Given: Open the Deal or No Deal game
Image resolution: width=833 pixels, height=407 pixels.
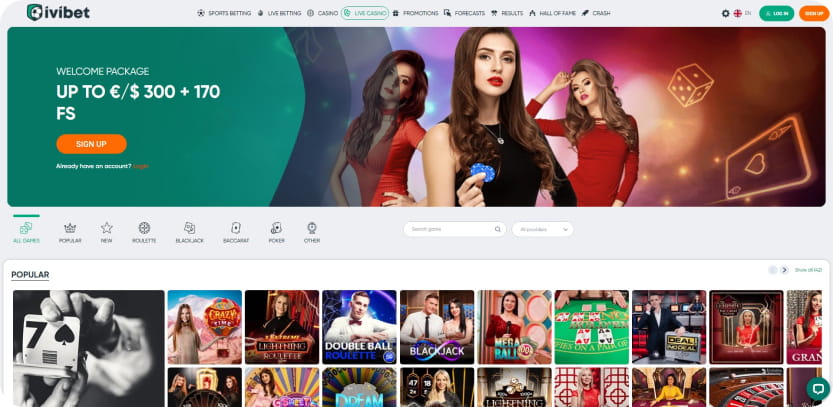Looking at the screenshot, I should (669, 327).
